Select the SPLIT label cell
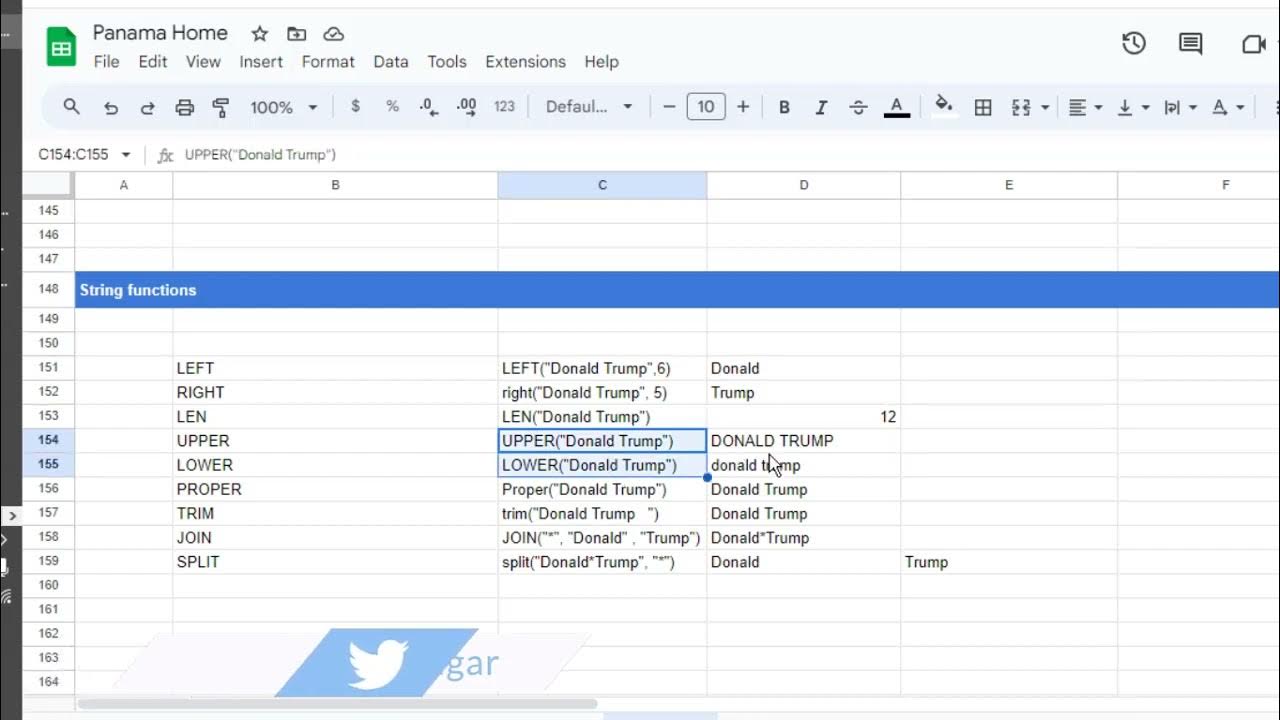The image size is (1280, 720). [335, 562]
